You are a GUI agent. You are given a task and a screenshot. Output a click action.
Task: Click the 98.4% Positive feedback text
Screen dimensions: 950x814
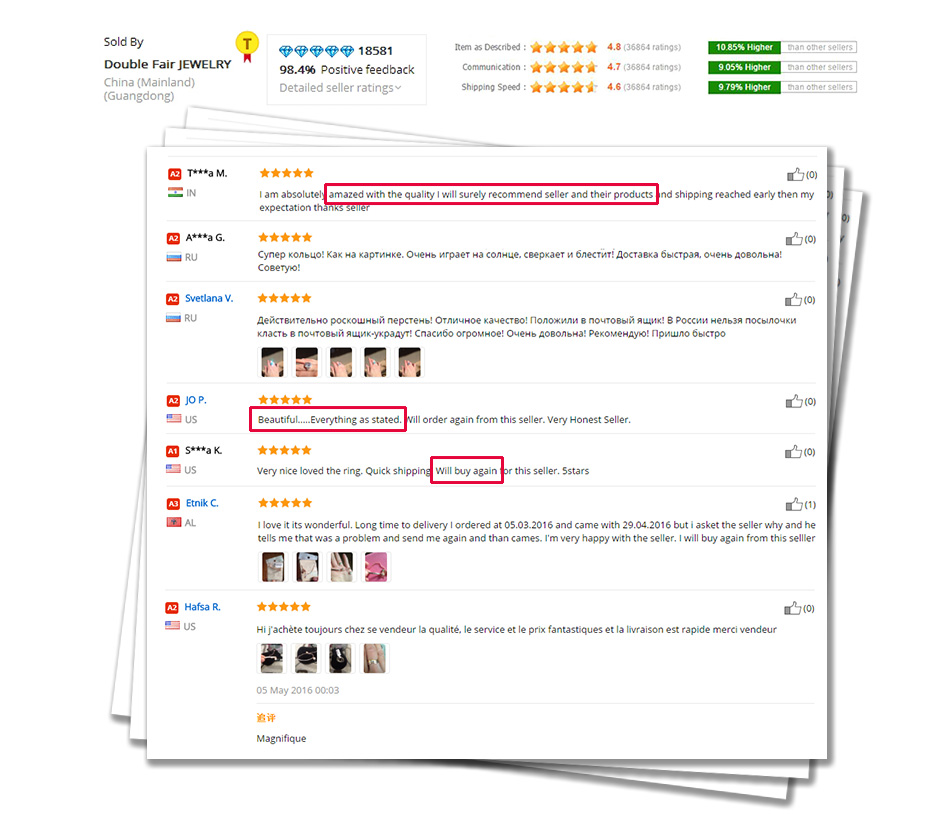[347, 70]
